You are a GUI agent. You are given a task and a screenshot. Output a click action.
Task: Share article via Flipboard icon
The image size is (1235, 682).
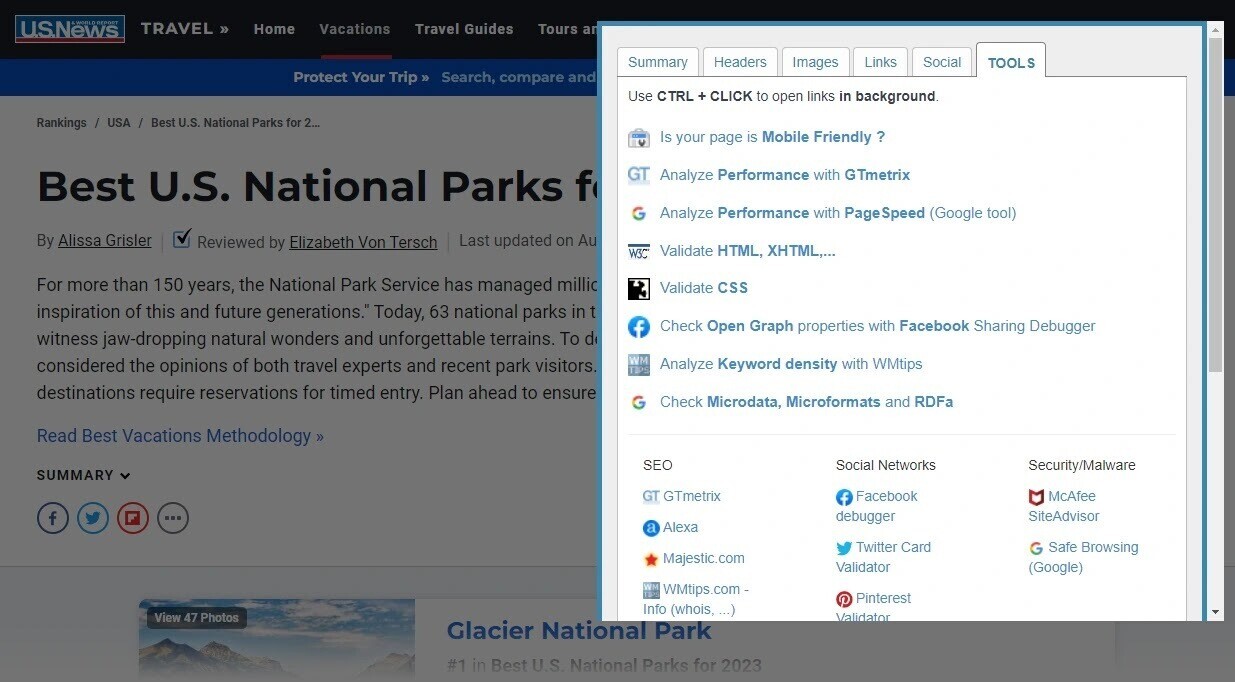point(133,518)
